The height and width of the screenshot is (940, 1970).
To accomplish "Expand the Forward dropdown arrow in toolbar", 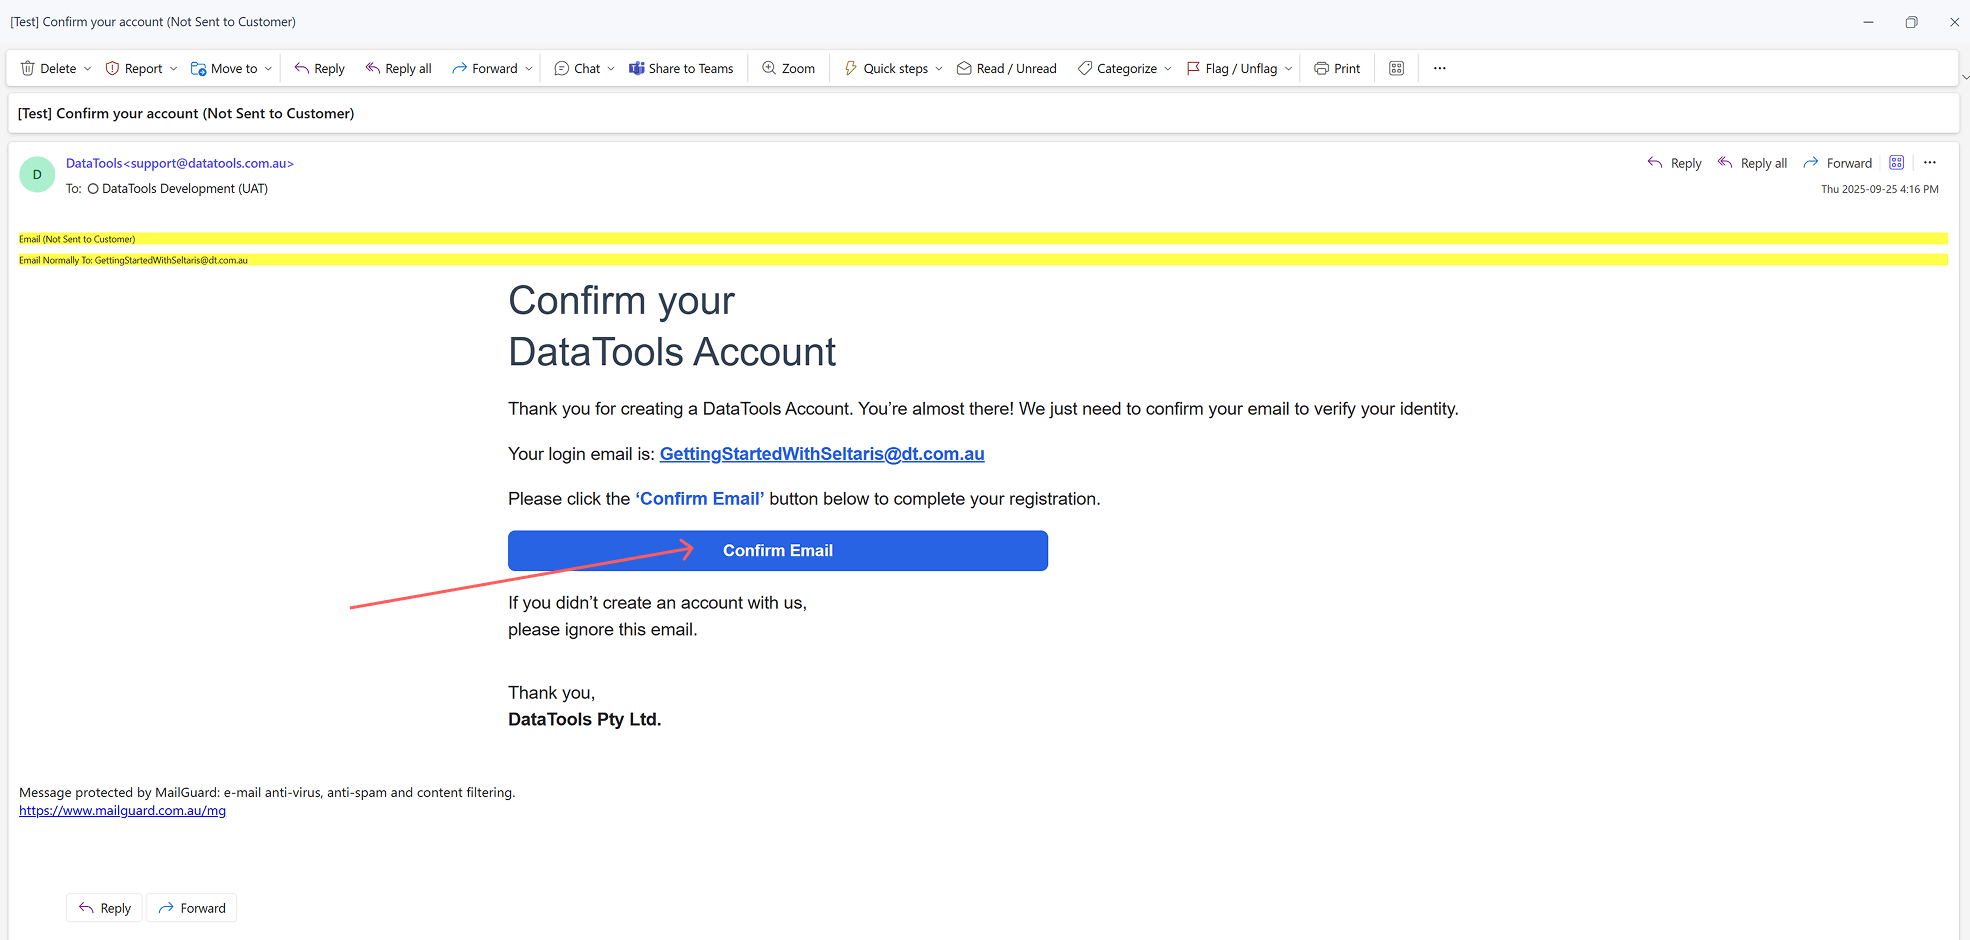I will (x=529, y=68).
